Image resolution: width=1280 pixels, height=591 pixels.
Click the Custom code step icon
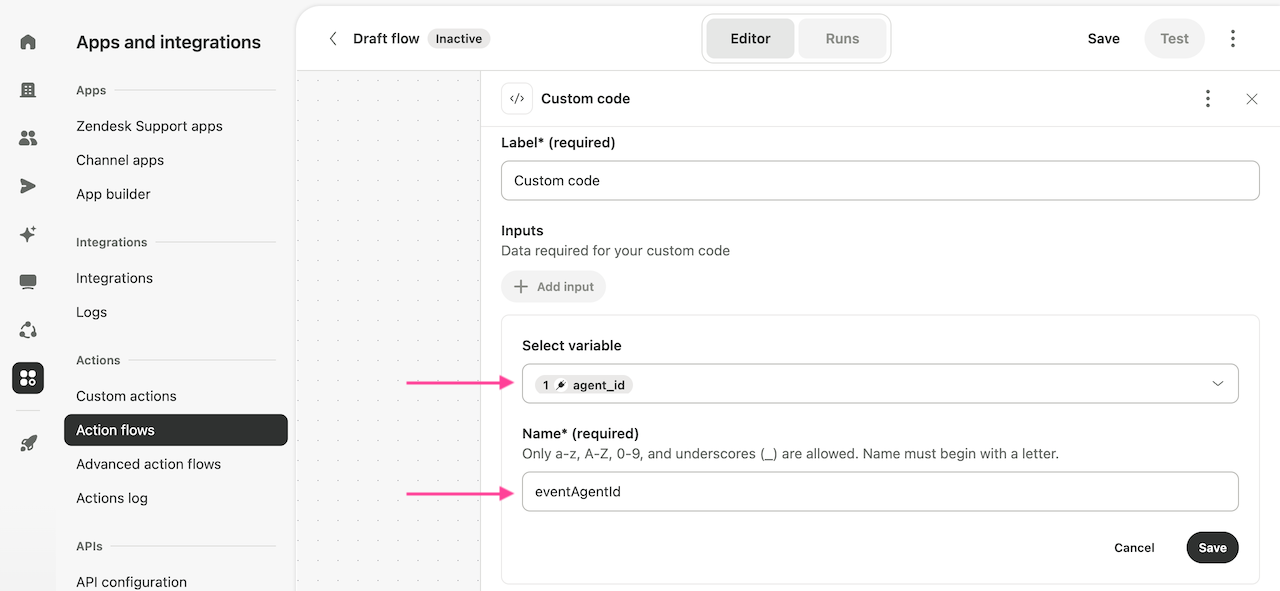coord(517,99)
